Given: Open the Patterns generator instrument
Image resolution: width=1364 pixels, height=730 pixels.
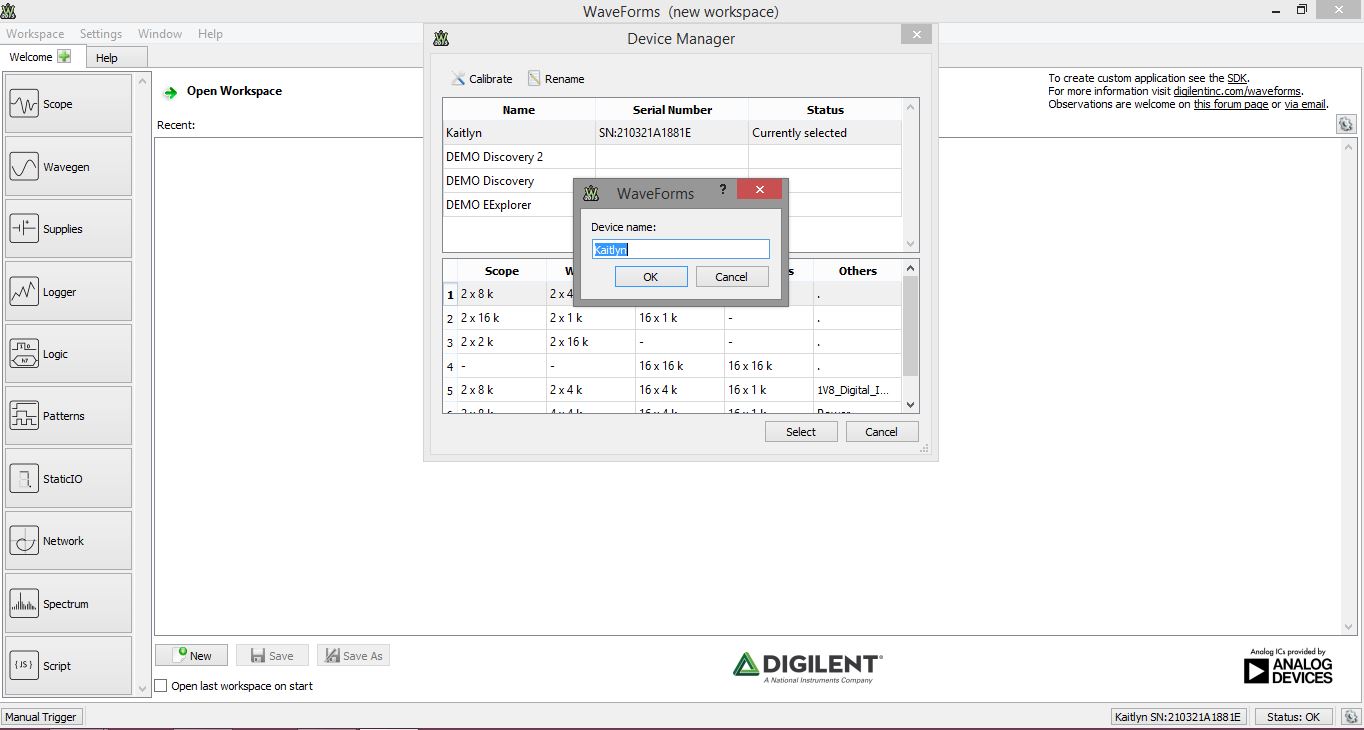Looking at the screenshot, I should coord(68,416).
